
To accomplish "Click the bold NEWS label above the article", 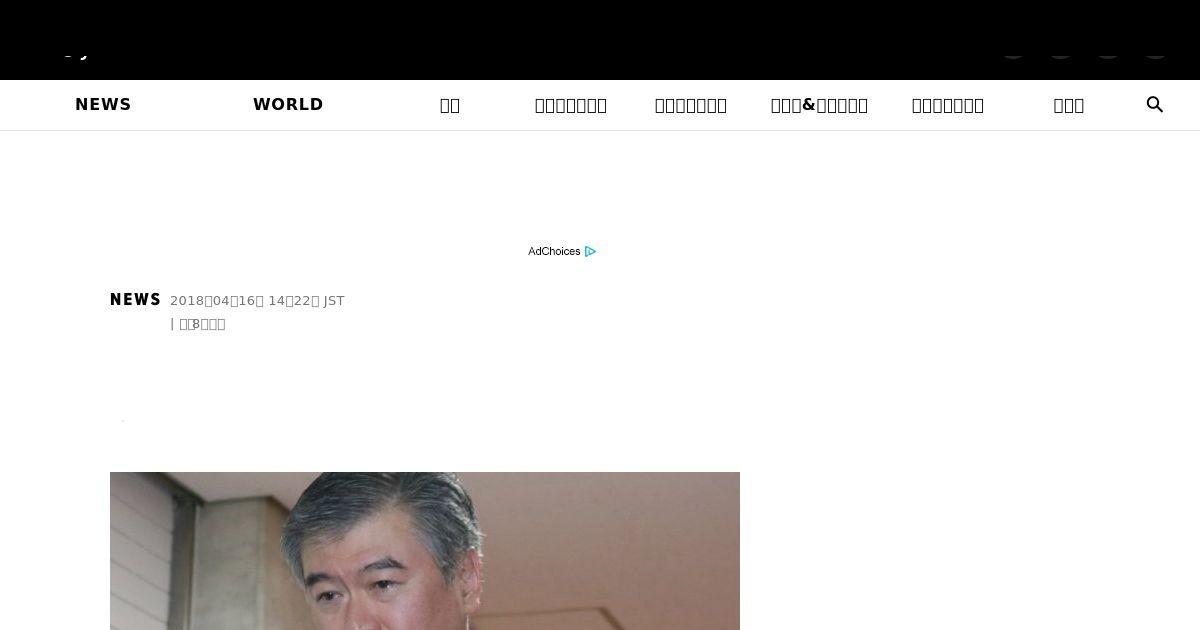I will [x=135, y=300].
